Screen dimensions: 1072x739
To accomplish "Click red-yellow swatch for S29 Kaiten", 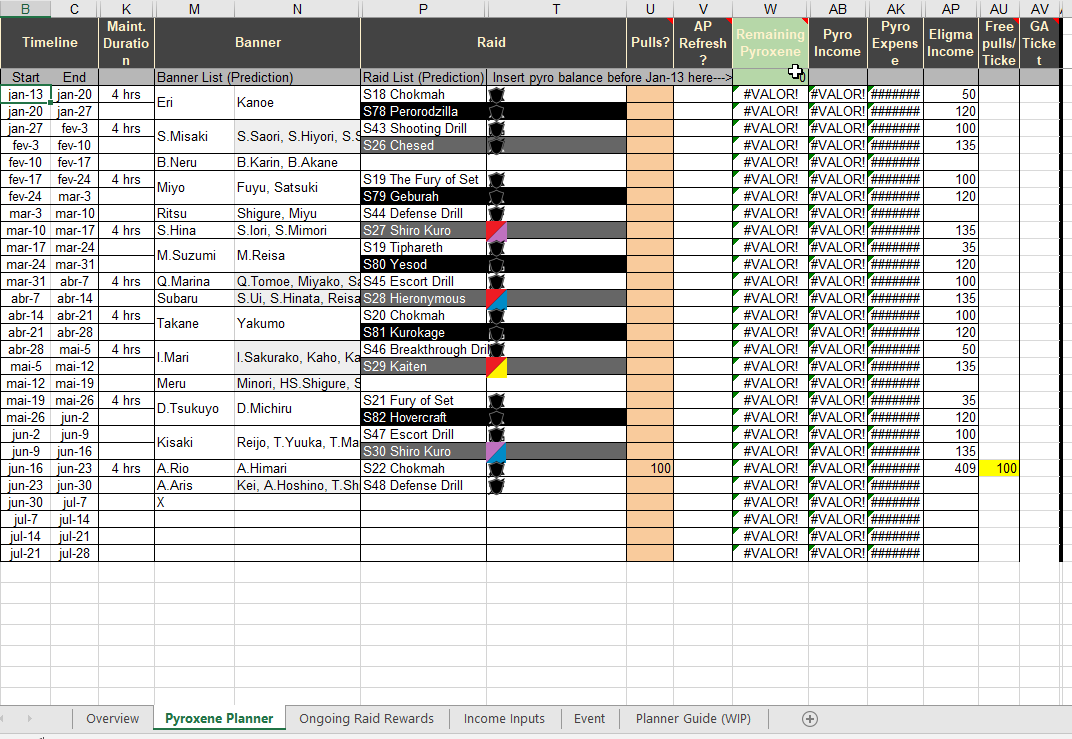I will (496, 366).
